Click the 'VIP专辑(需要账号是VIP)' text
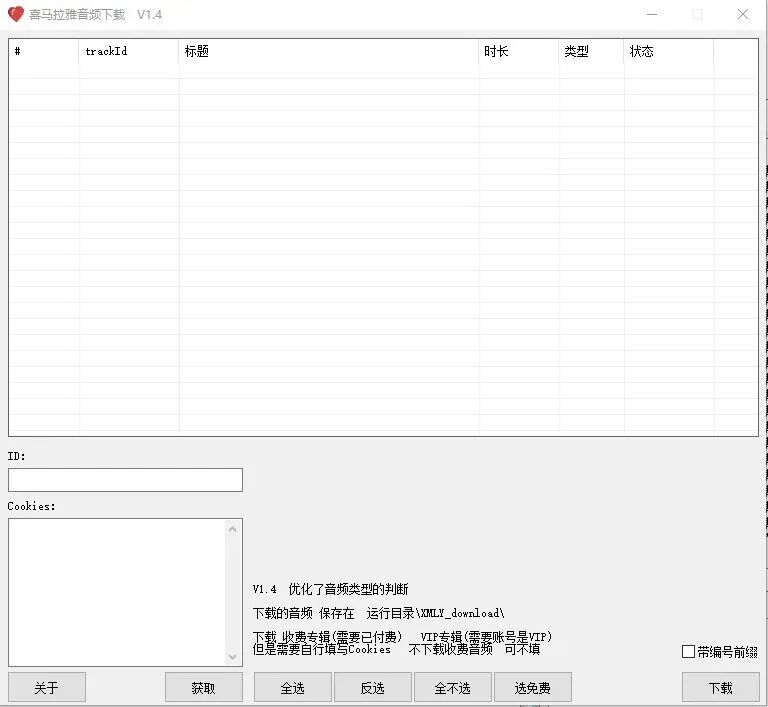Viewport: 768px width, 707px height. coord(486,636)
